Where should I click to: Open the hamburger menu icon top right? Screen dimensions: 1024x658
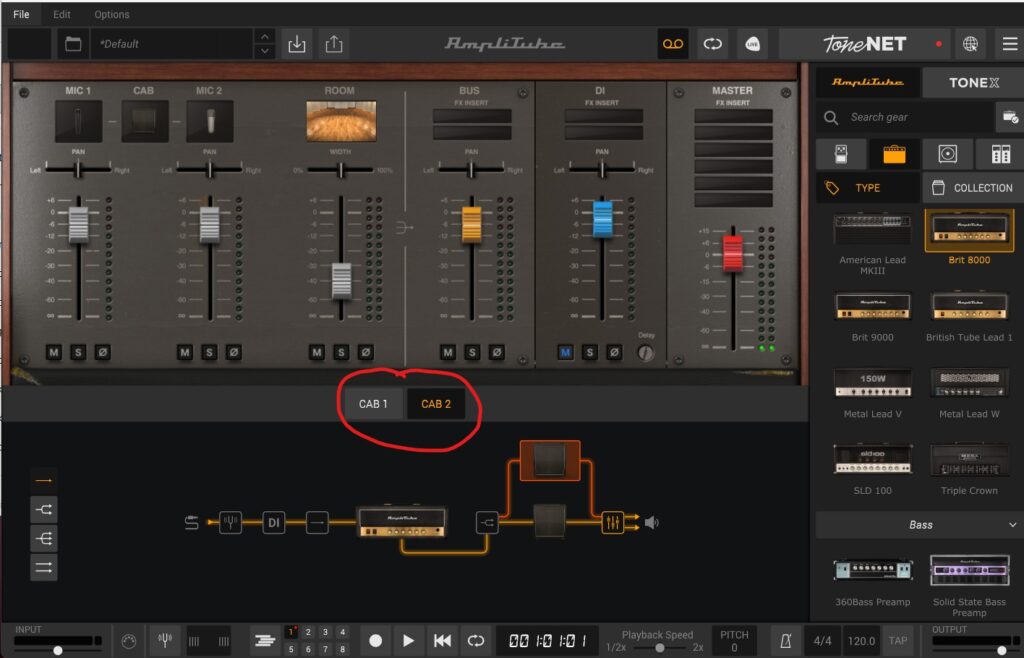point(1006,44)
